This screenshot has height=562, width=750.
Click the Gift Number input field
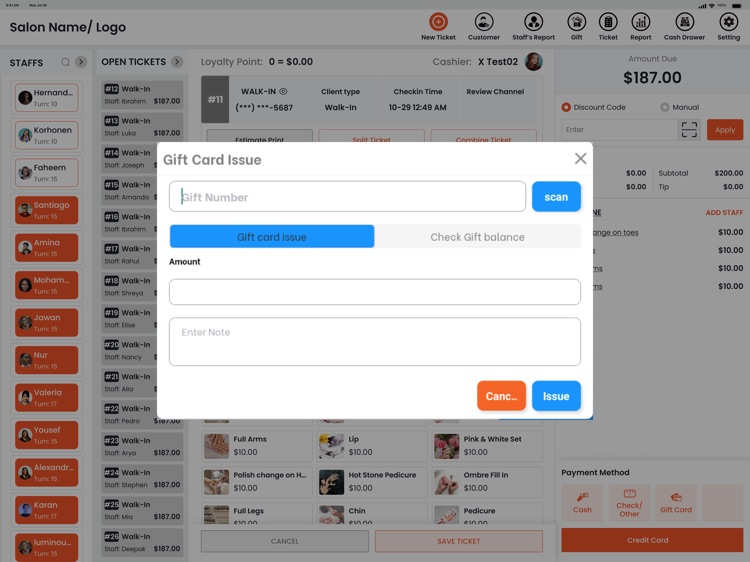(347, 197)
